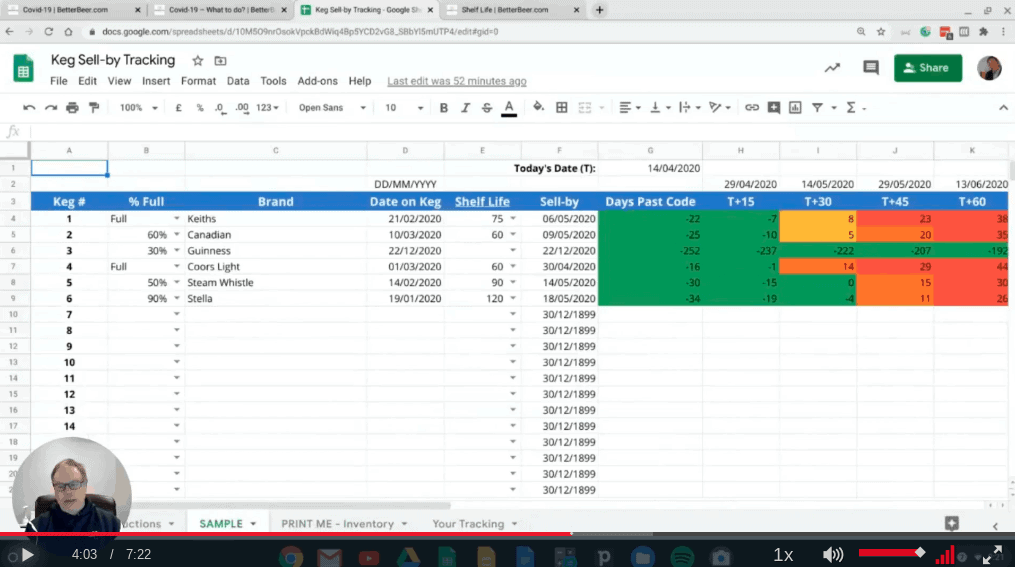1015x567 pixels.
Task: Open the Insert menu
Action: click(156, 81)
